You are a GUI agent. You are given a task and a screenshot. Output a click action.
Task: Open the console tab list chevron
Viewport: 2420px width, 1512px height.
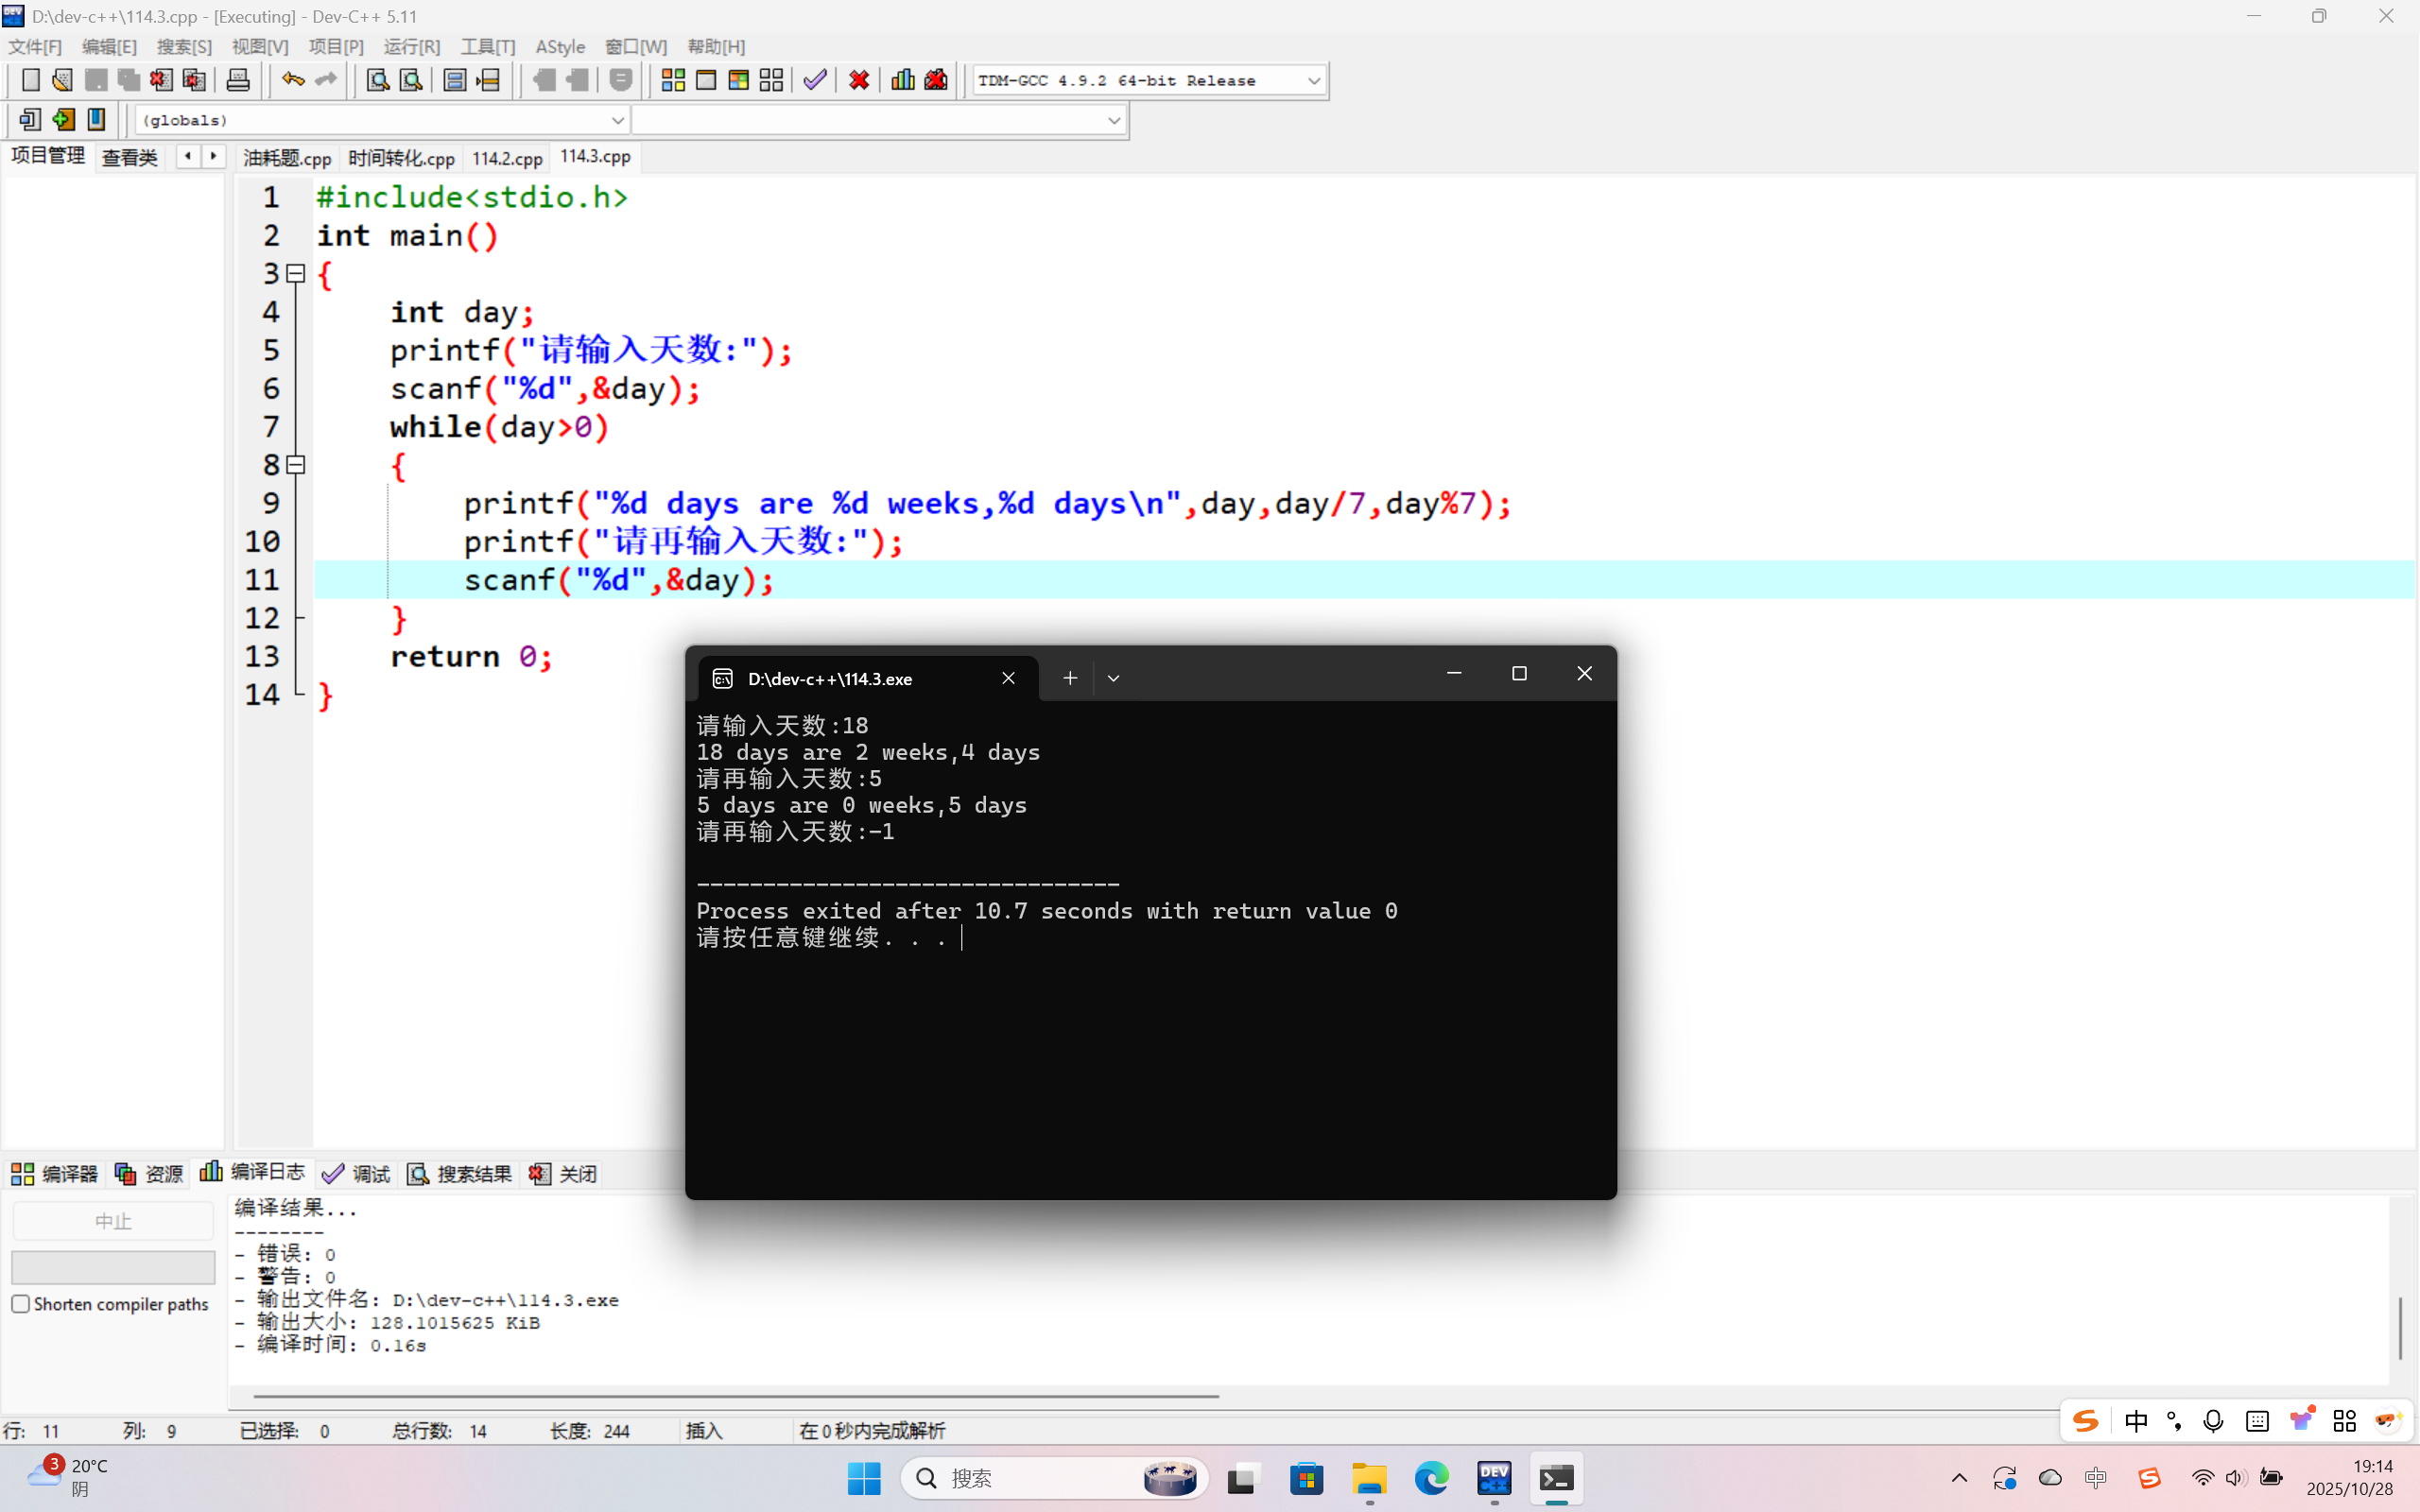point(1113,678)
